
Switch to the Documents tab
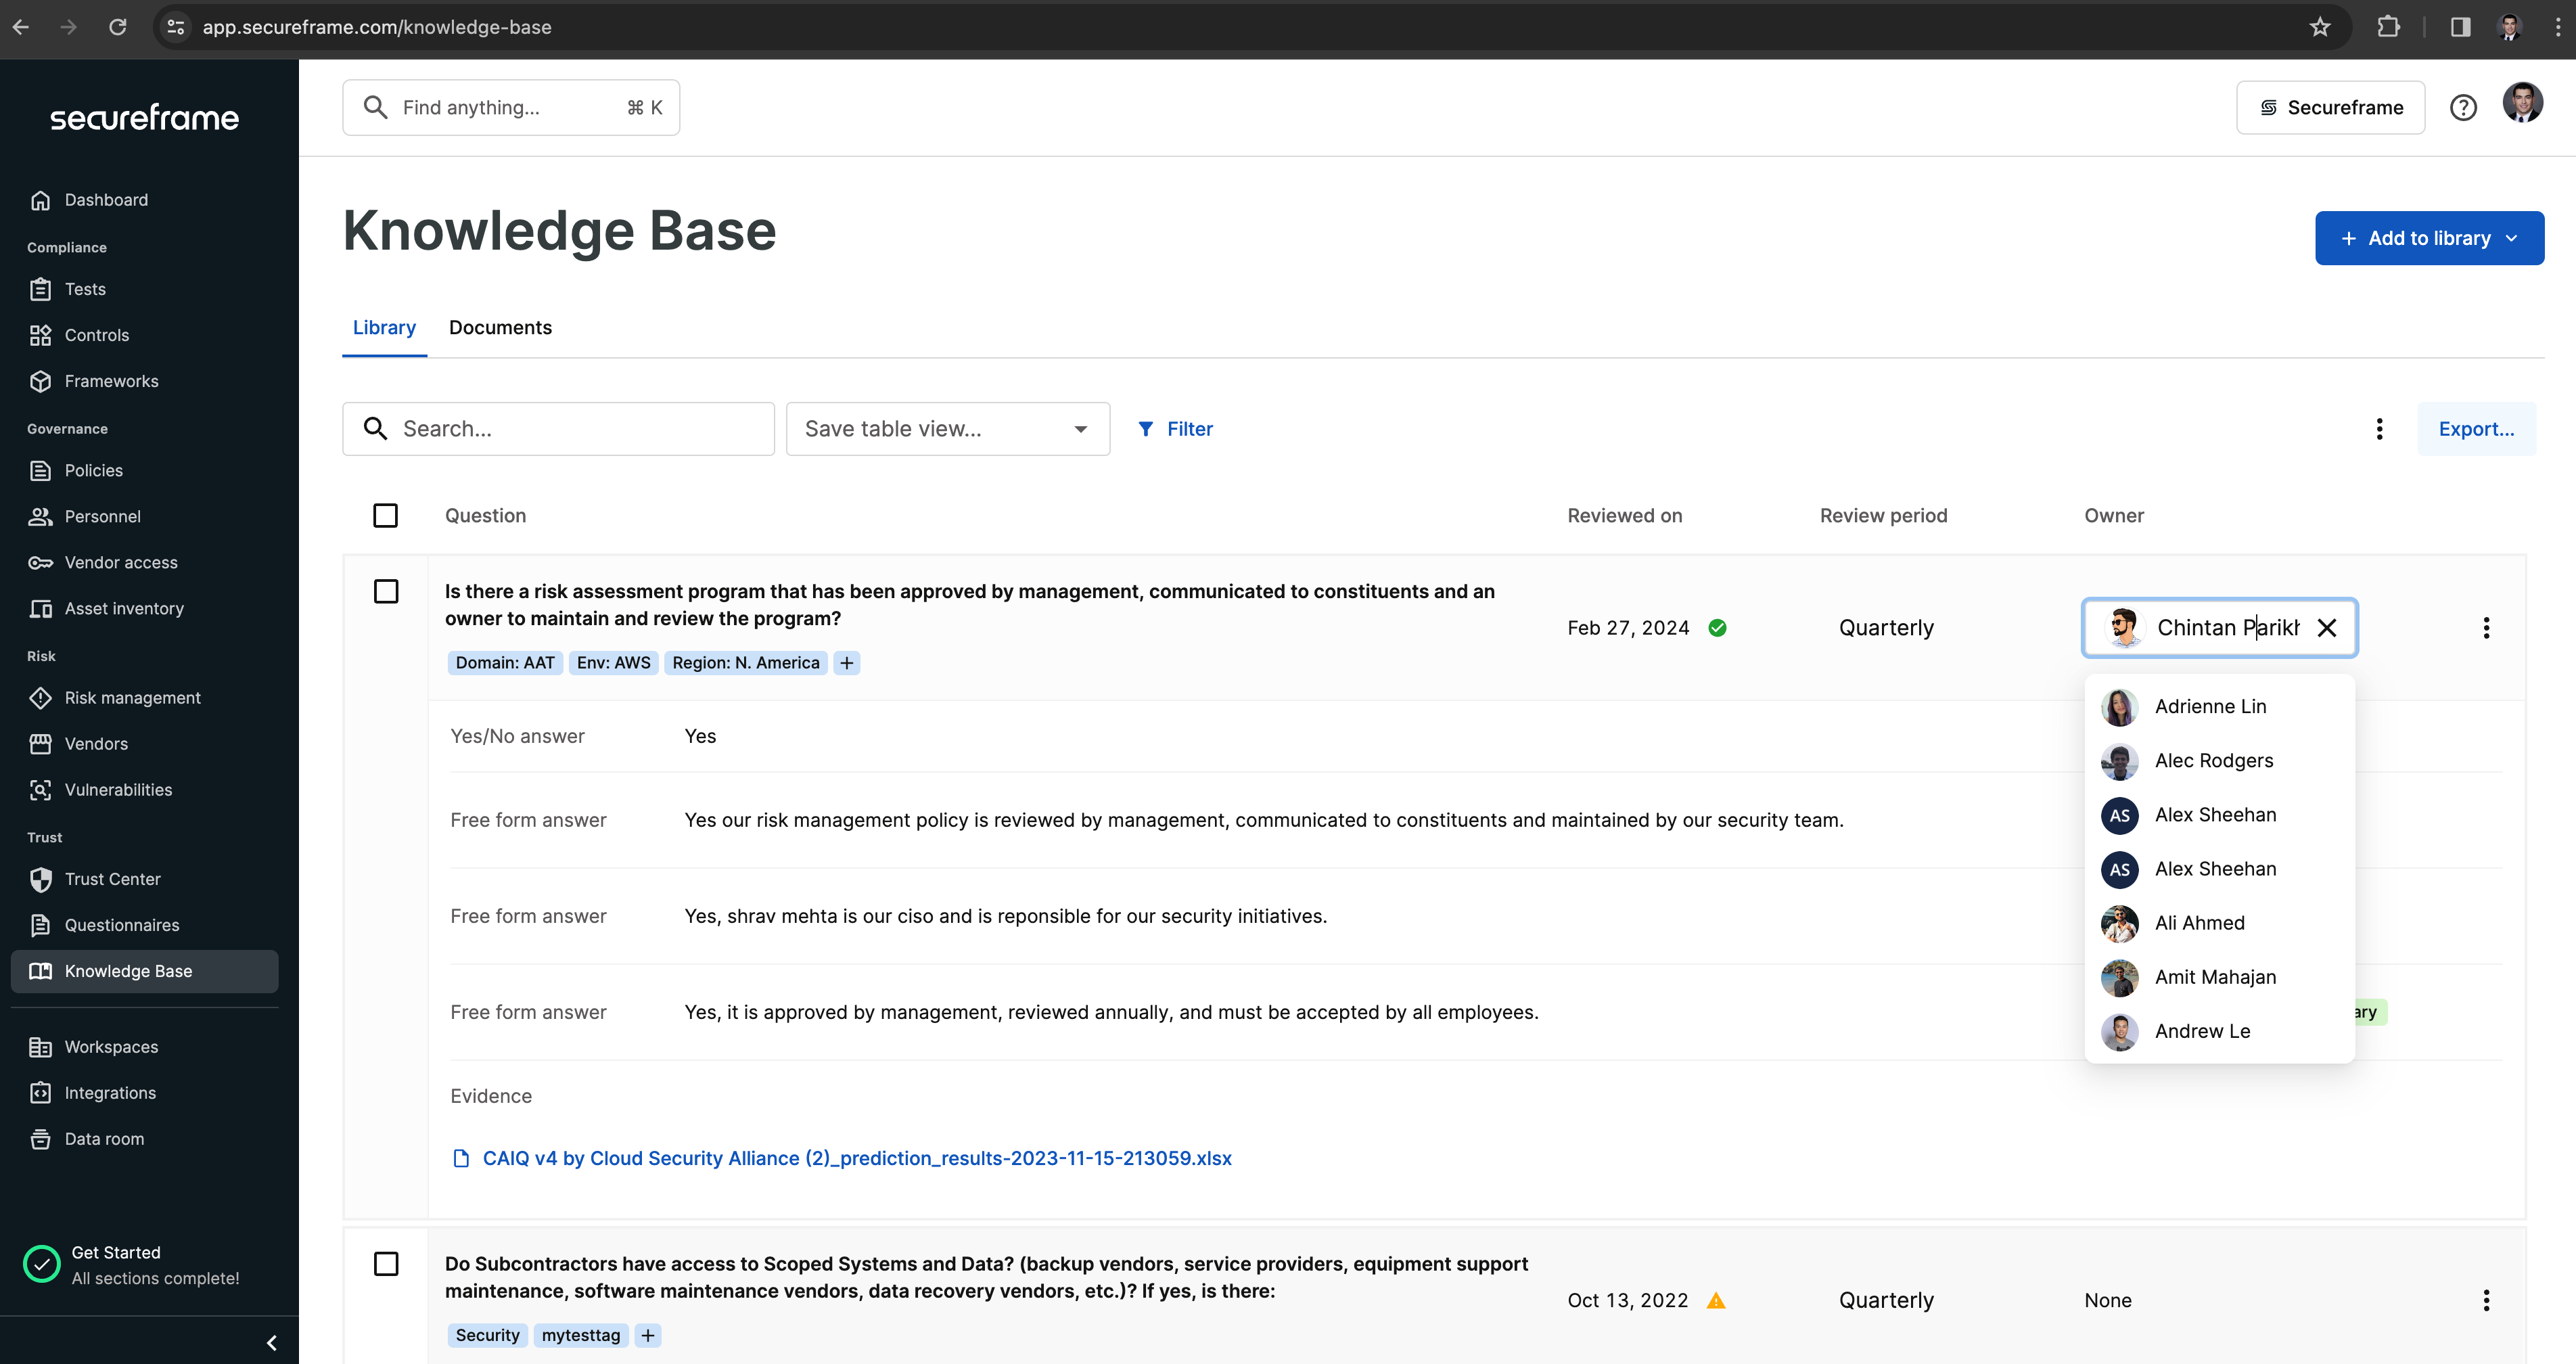(x=500, y=328)
